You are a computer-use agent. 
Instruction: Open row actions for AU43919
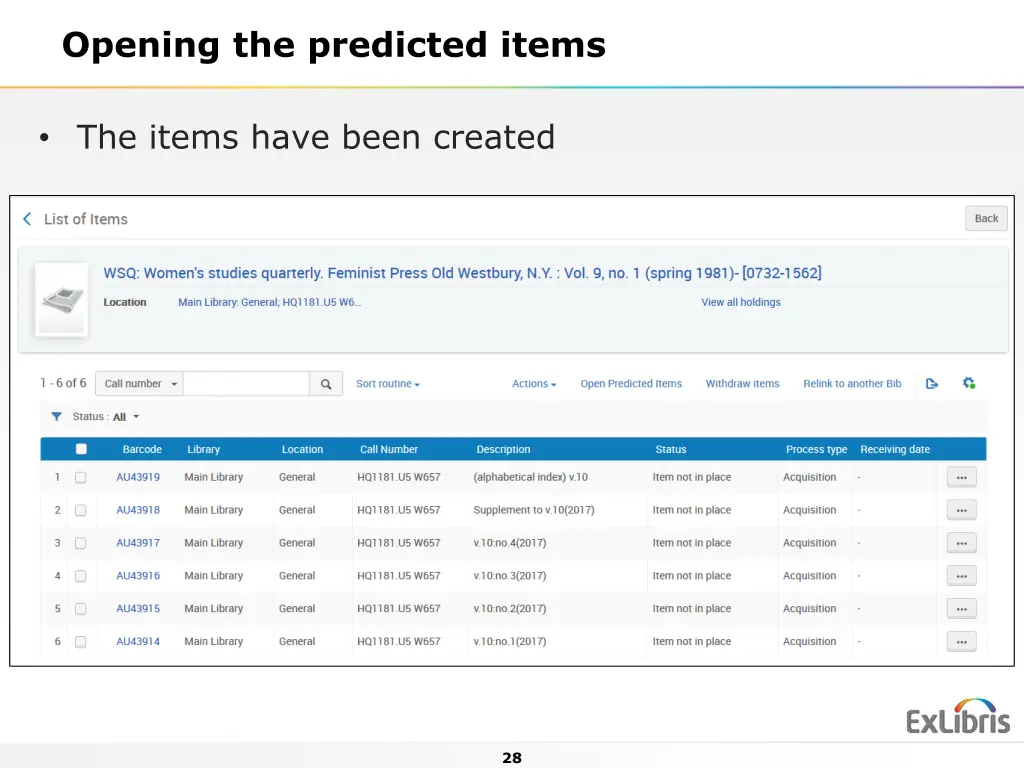[x=961, y=477]
